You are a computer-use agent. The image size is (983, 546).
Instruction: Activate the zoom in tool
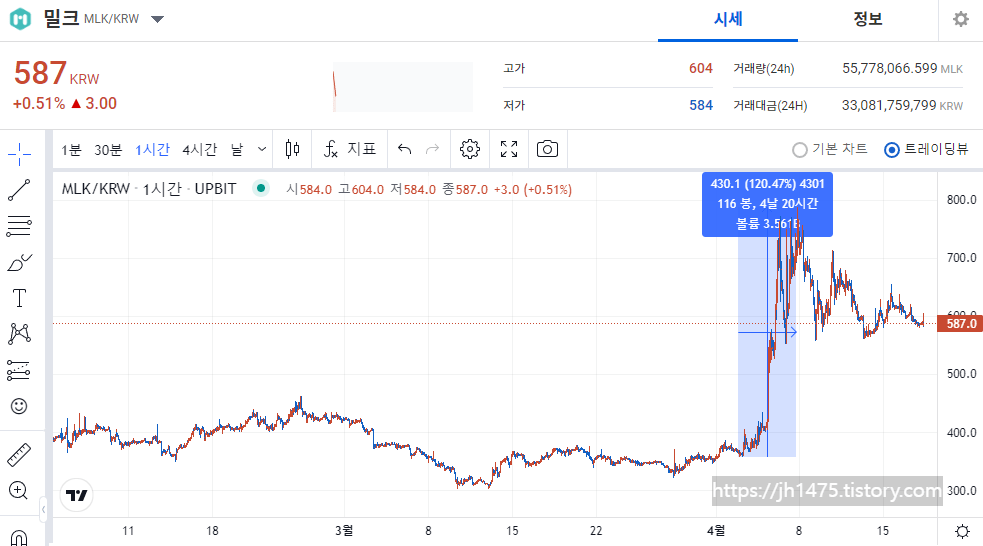point(18,491)
